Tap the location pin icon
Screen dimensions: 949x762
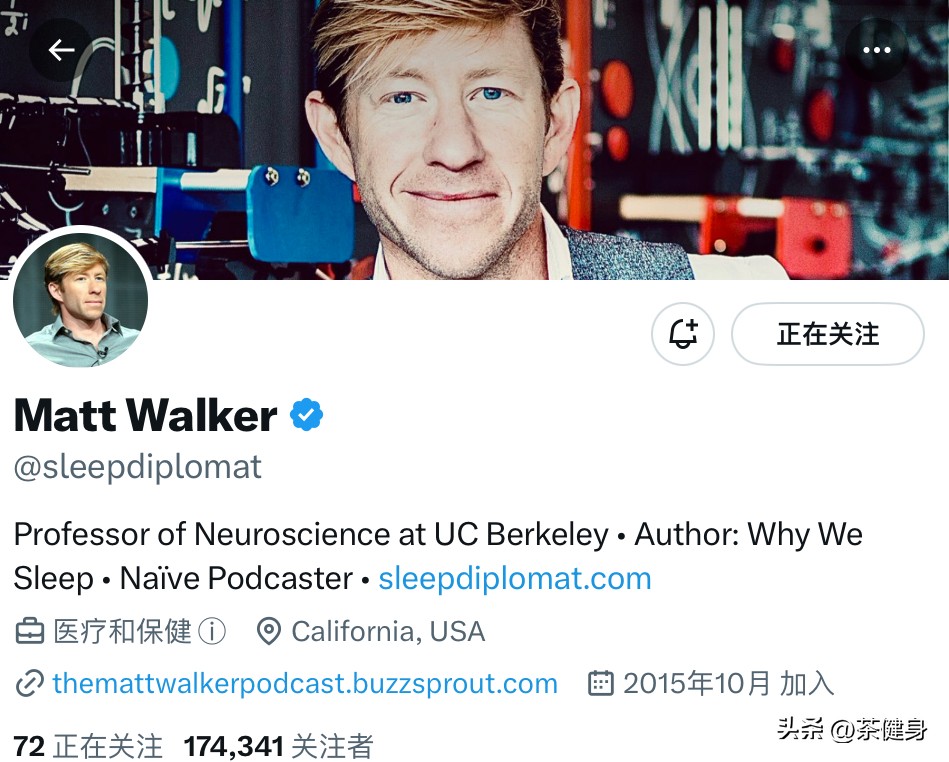pyautogui.click(x=268, y=631)
